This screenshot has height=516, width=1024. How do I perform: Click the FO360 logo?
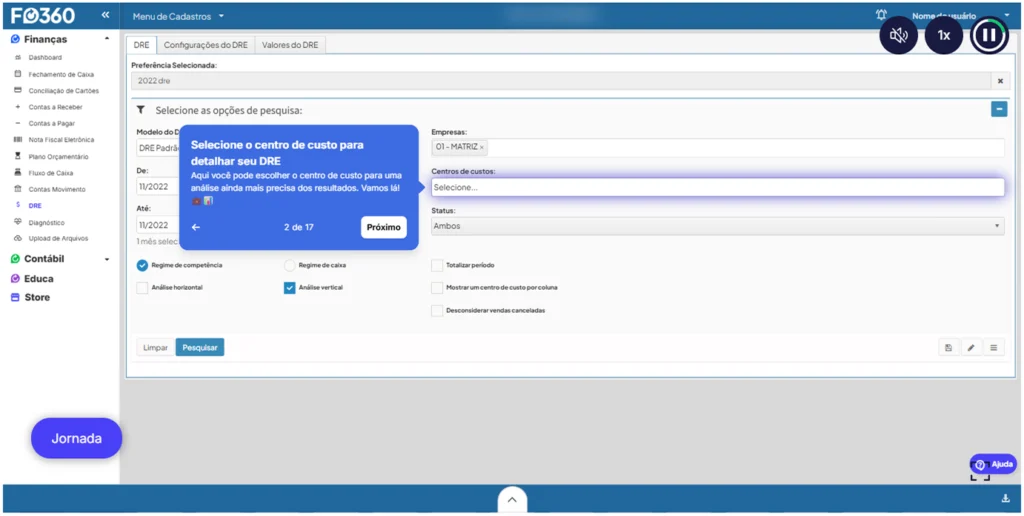point(43,16)
